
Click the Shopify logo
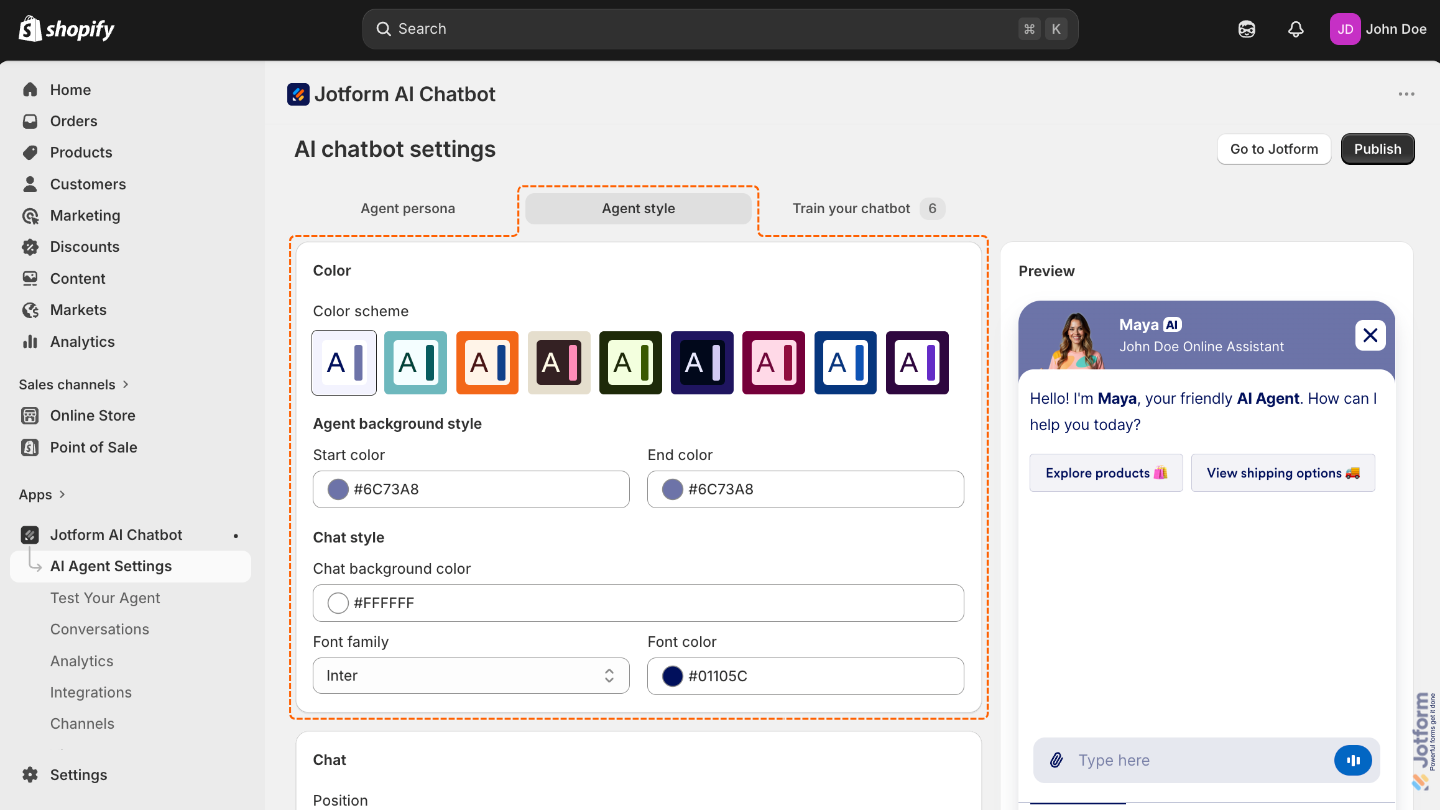point(65,28)
